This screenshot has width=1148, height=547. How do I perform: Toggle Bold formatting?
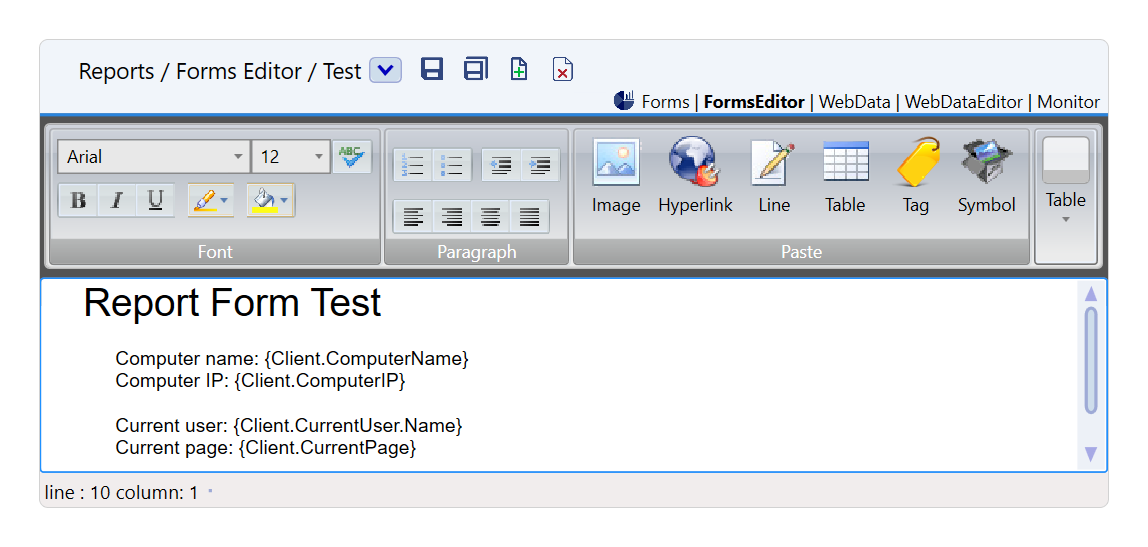(x=78, y=201)
